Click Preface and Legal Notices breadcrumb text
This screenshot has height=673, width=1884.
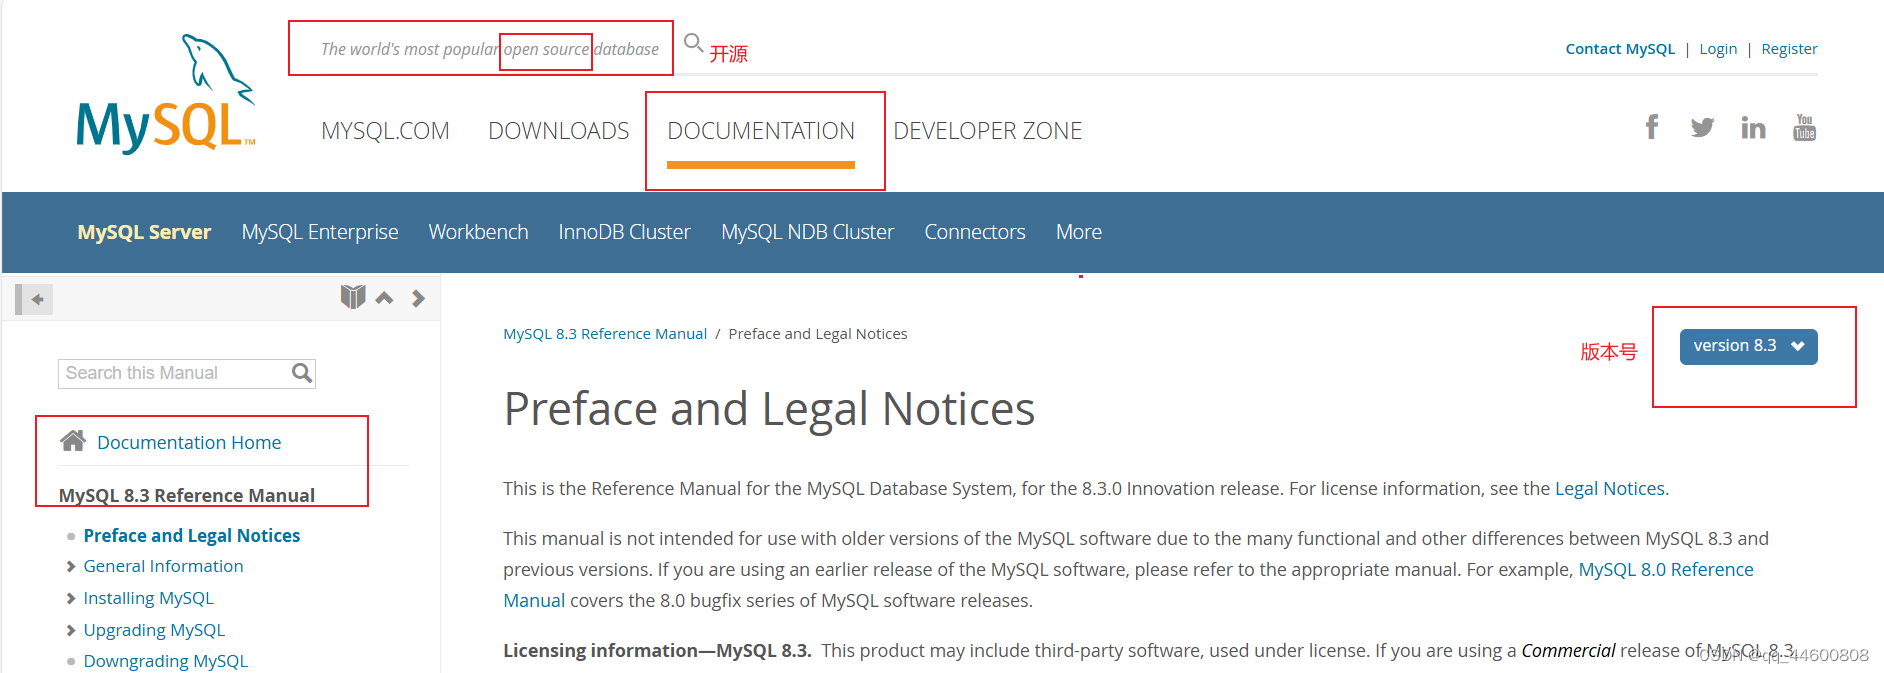pyautogui.click(x=818, y=334)
